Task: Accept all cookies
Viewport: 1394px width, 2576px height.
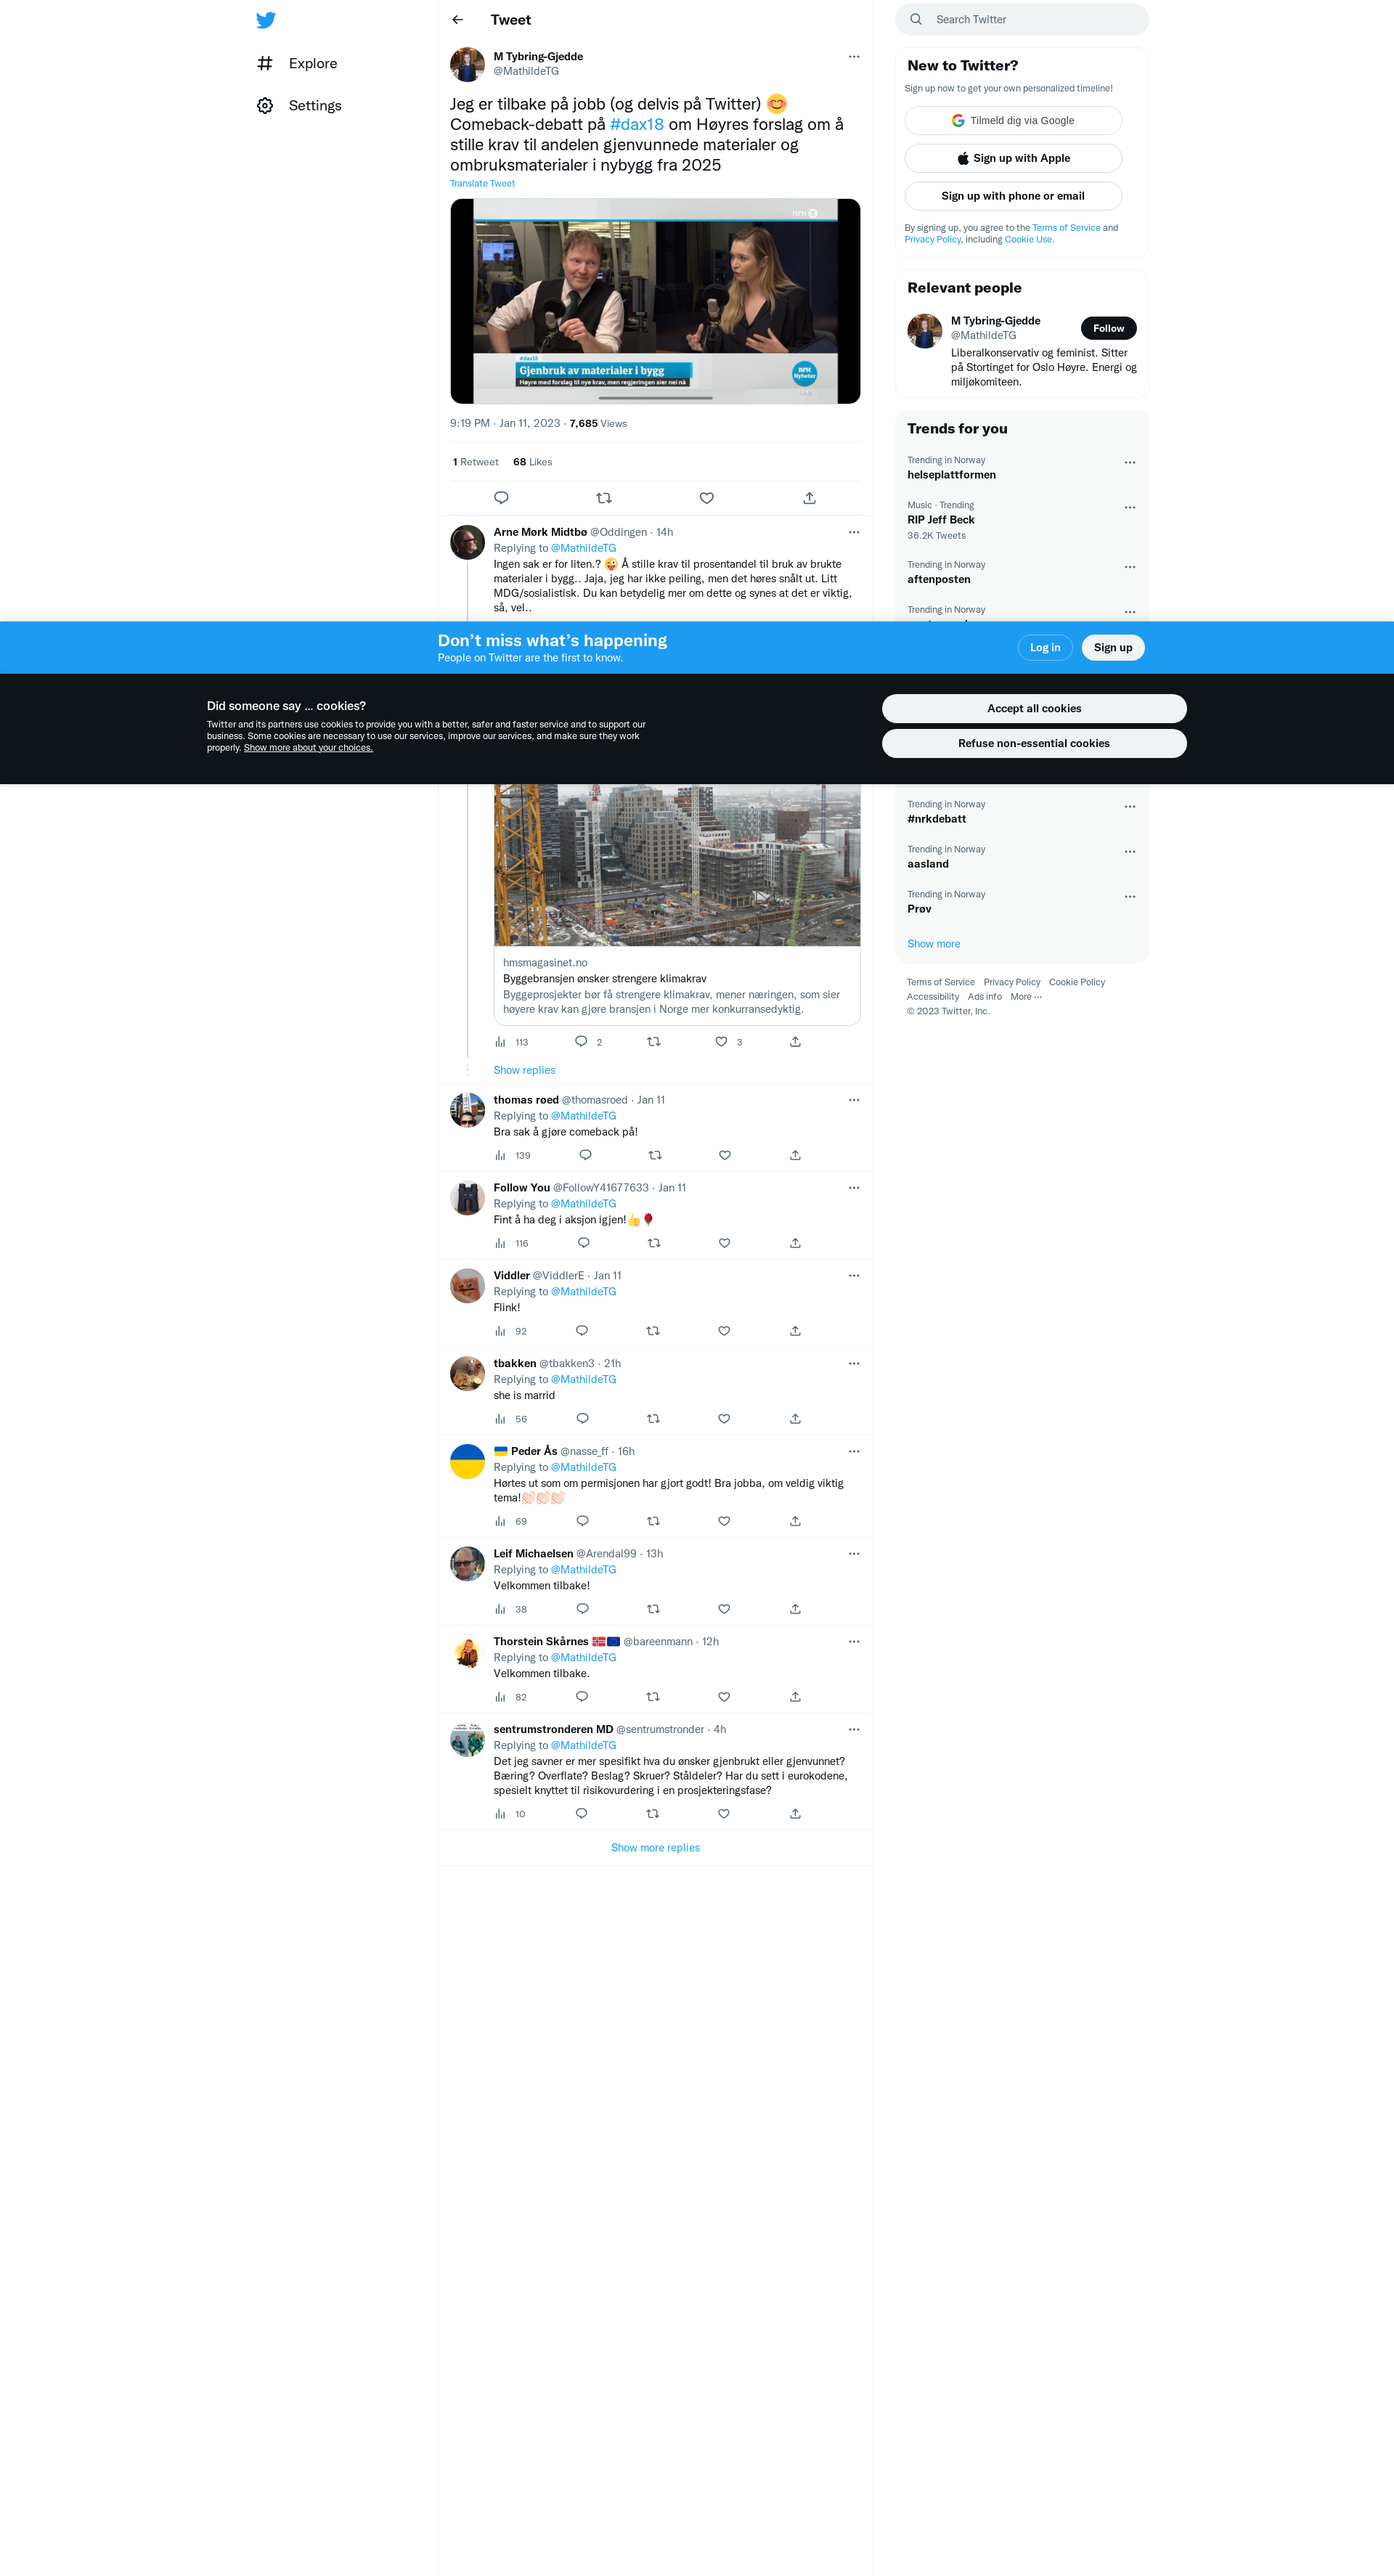Action: point(1034,708)
